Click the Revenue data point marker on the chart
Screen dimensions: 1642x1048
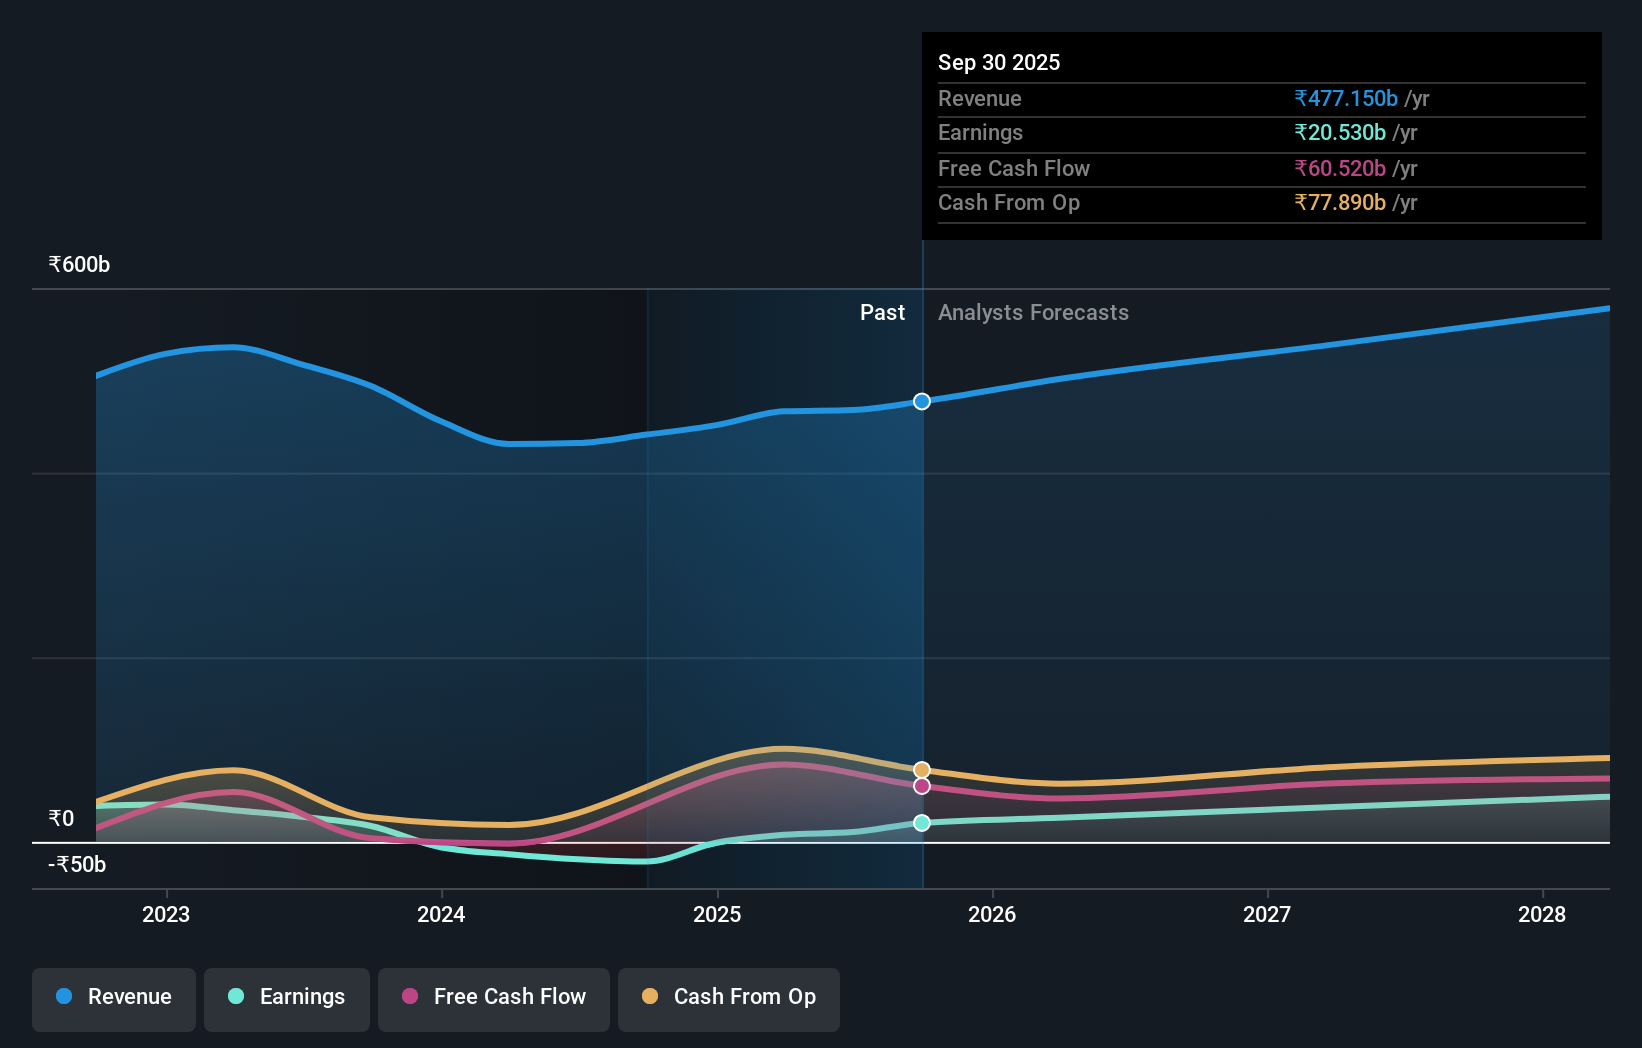pyautogui.click(x=921, y=401)
